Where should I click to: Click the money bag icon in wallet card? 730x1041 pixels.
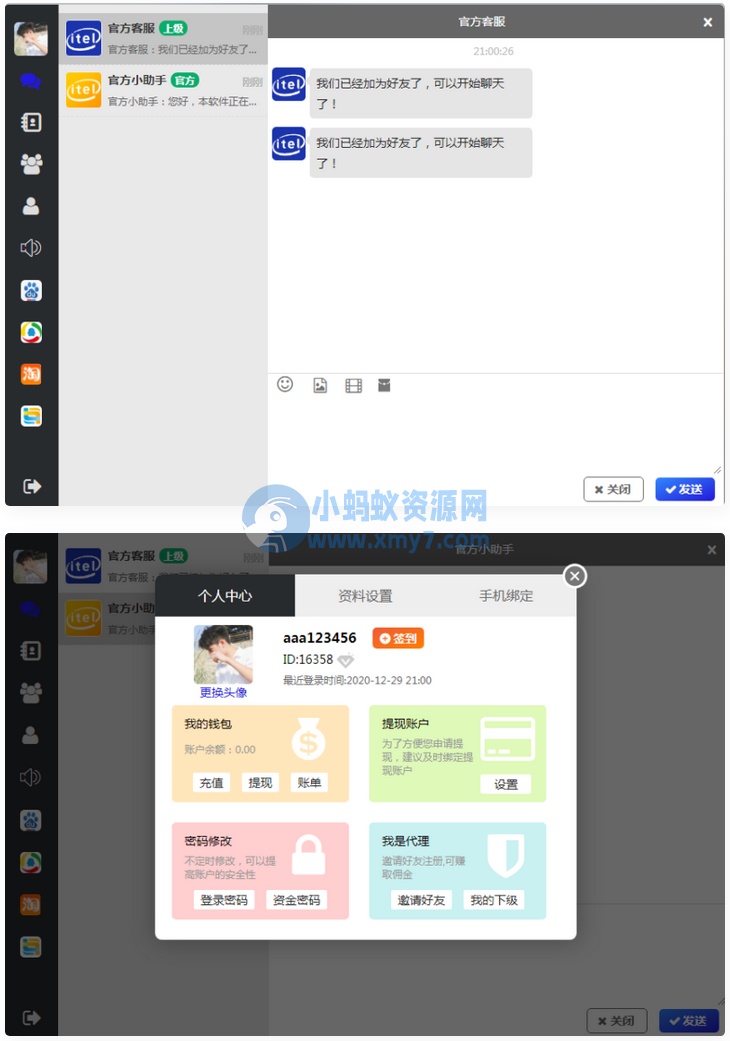point(309,739)
